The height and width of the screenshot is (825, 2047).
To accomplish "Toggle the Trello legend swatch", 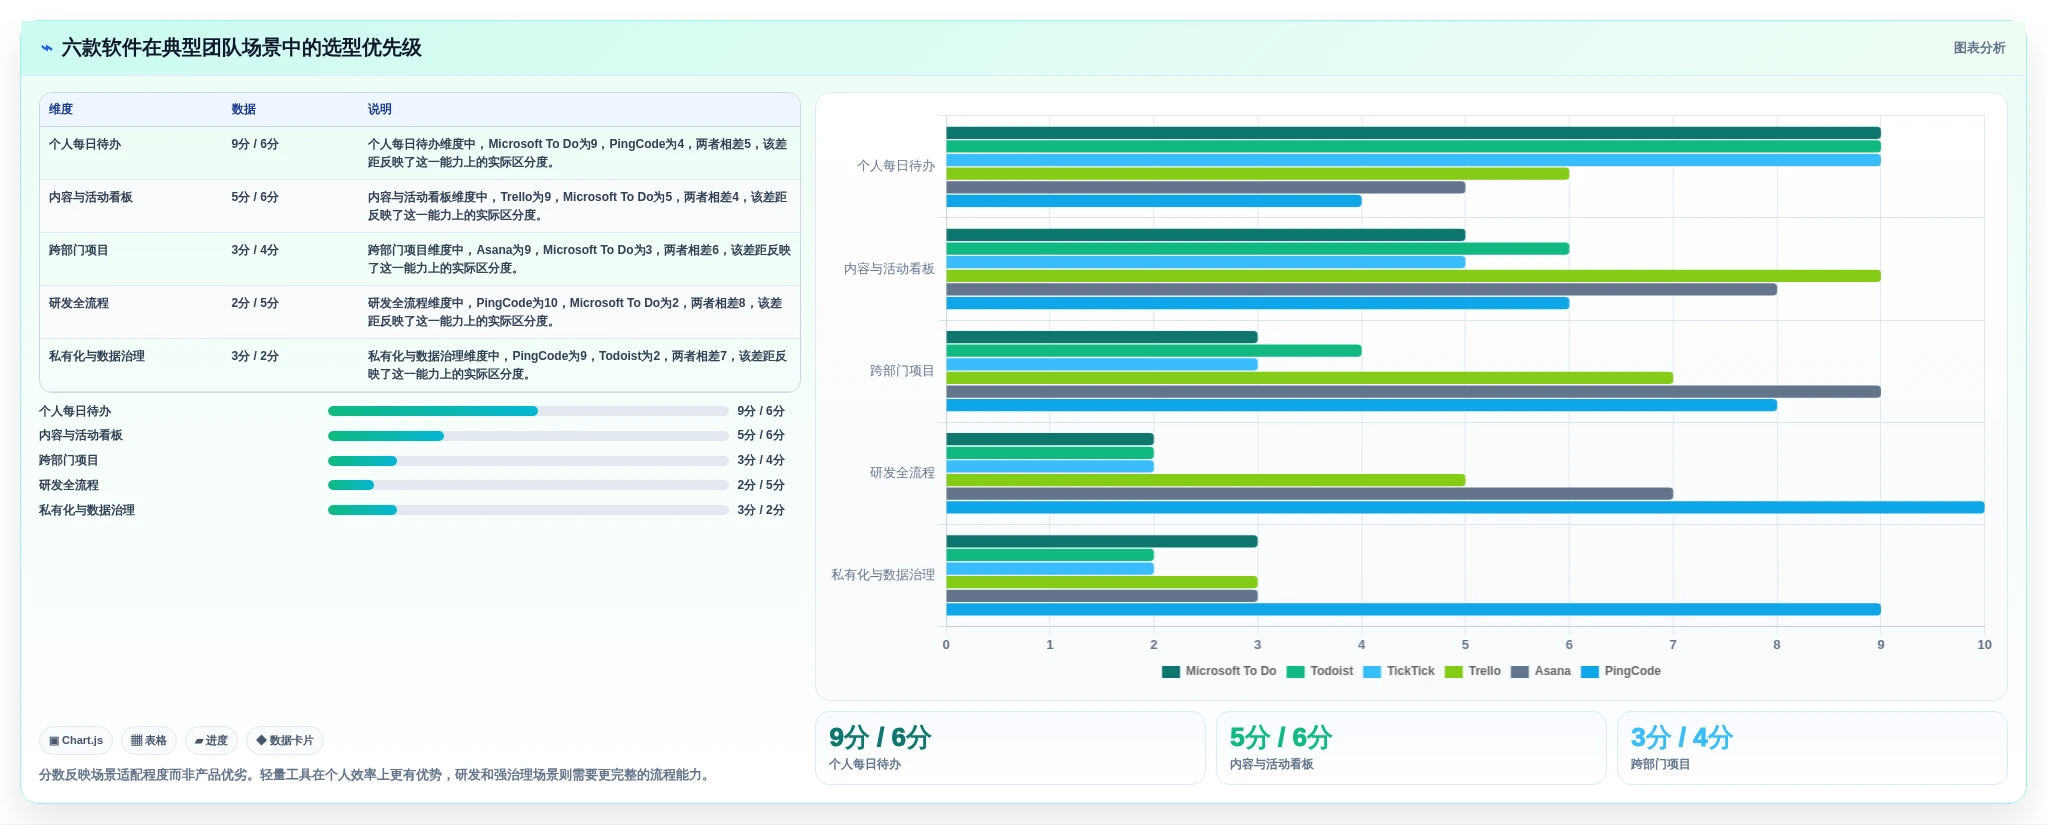I will click(1454, 672).
